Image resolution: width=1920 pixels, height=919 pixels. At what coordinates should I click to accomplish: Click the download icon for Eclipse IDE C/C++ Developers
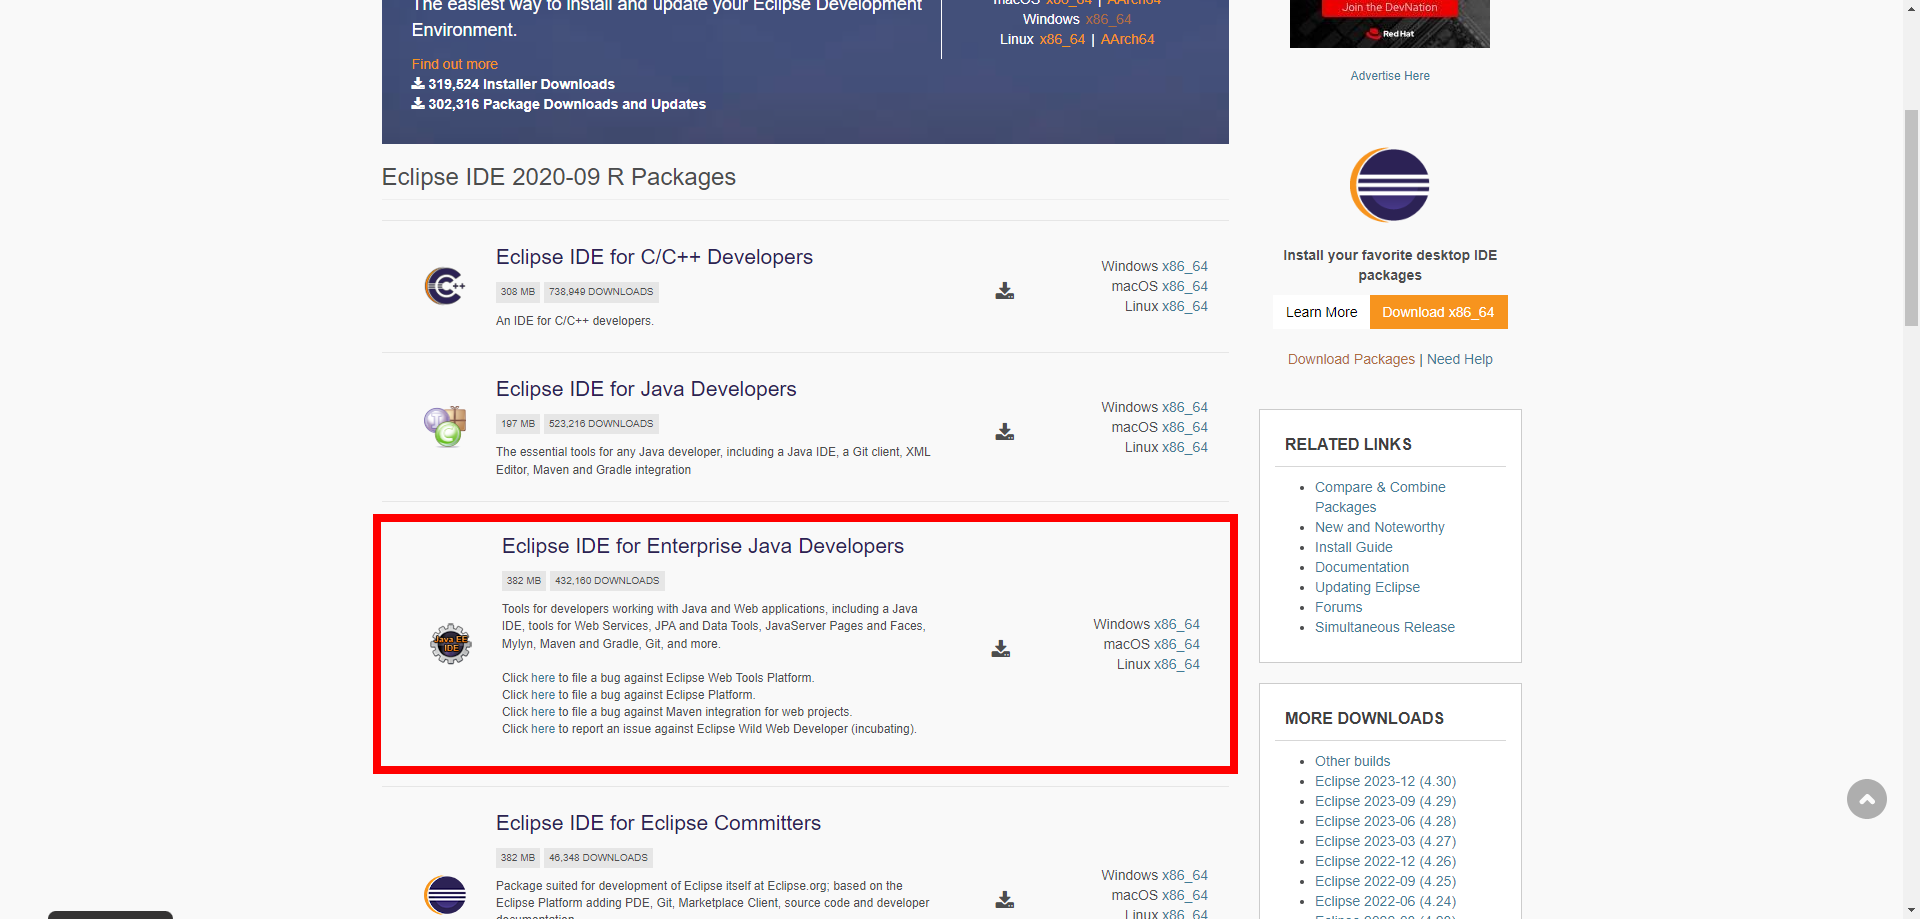coord(1003,291)
